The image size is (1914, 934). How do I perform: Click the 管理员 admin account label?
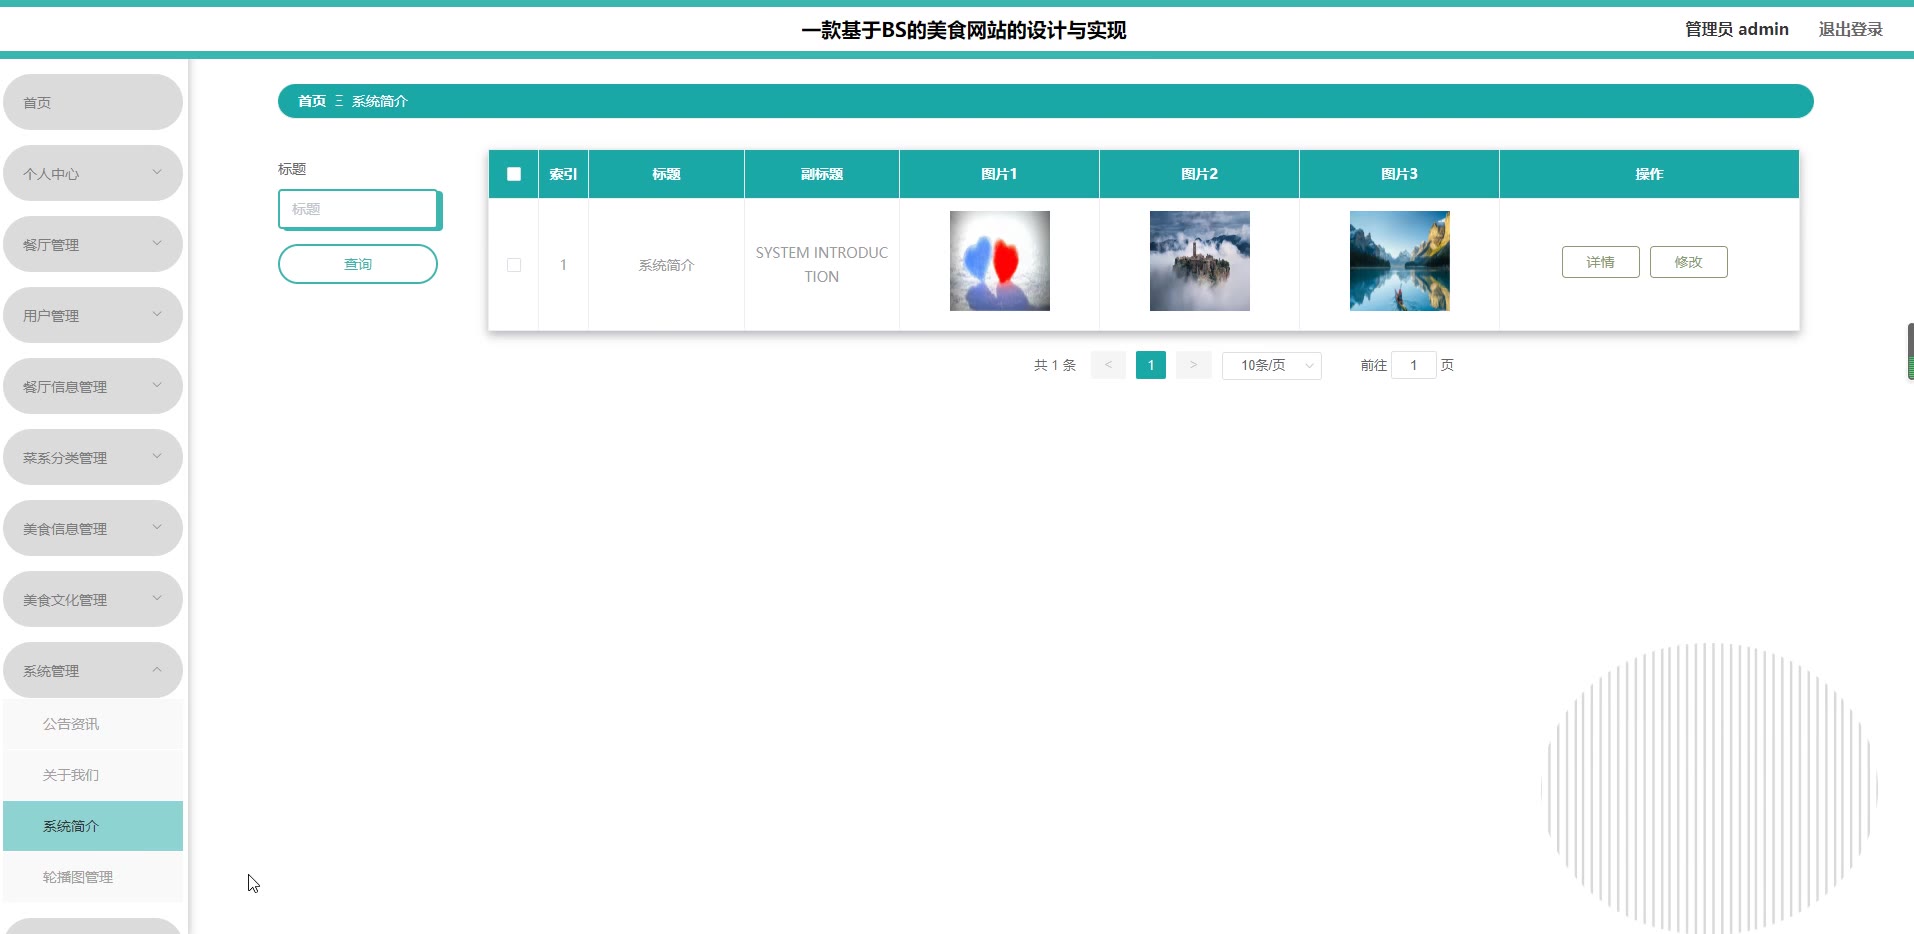pyautogui.click(x=1737, y=29)
